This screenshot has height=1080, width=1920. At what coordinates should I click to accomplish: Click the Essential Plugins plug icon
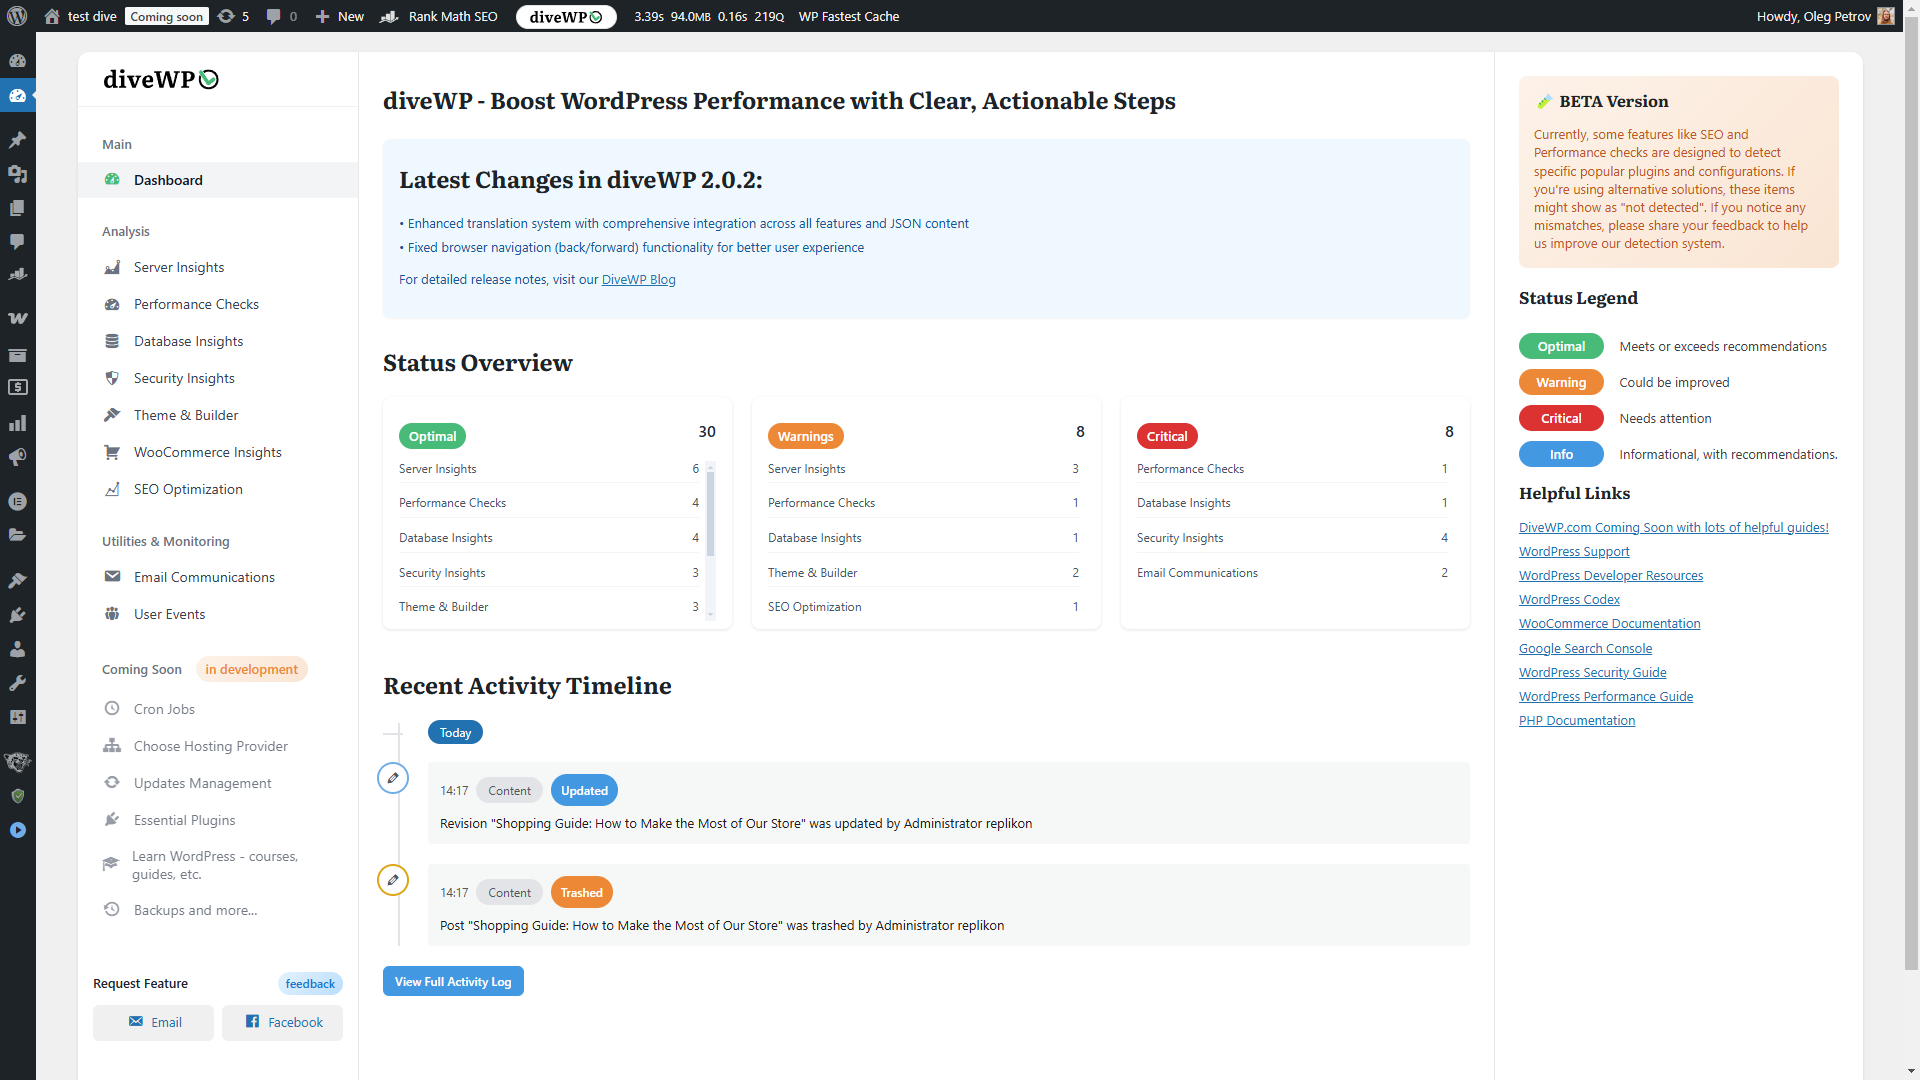(x=112, y=820)
